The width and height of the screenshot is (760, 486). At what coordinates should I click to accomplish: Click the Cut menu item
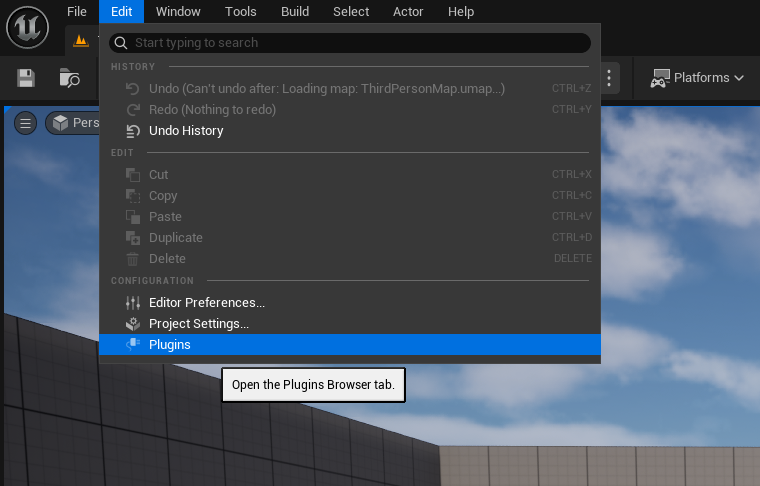tap(350, 174)
